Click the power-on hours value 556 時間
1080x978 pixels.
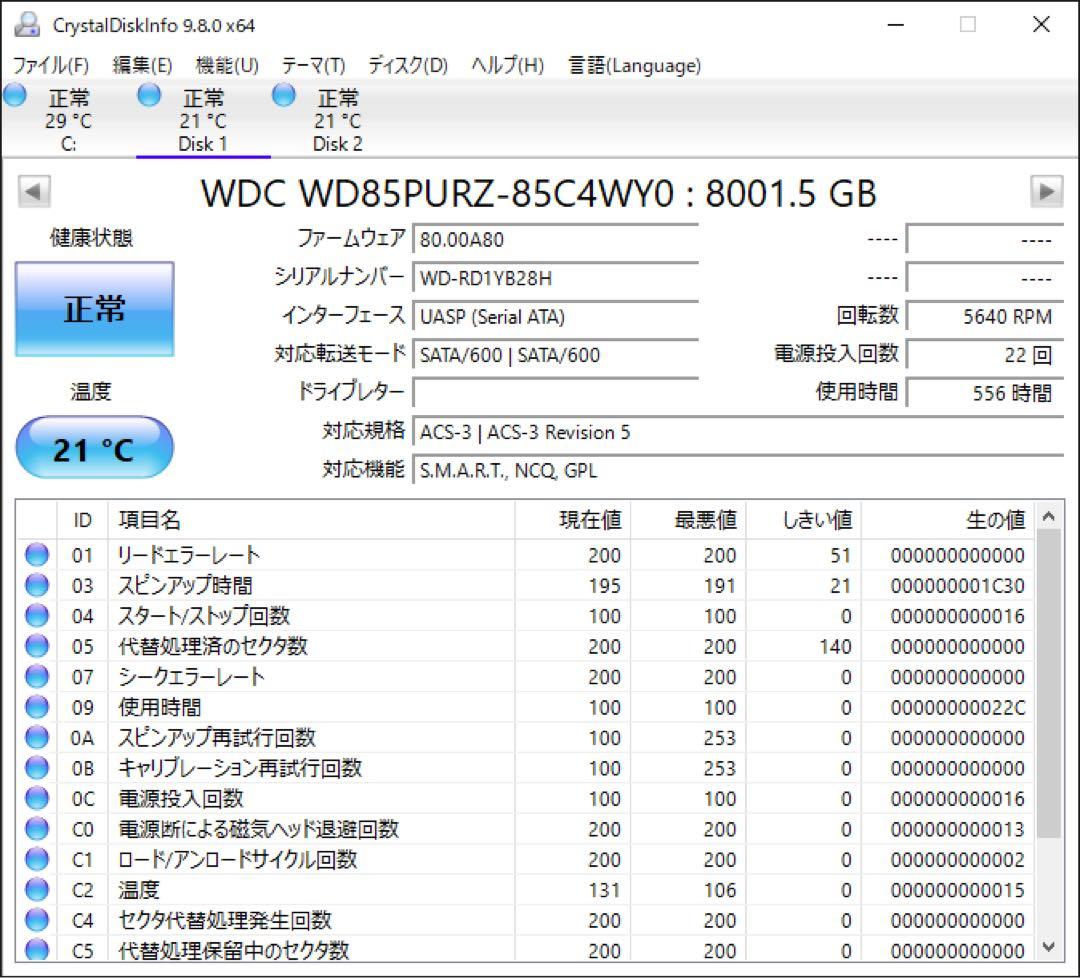click(985, 393)
